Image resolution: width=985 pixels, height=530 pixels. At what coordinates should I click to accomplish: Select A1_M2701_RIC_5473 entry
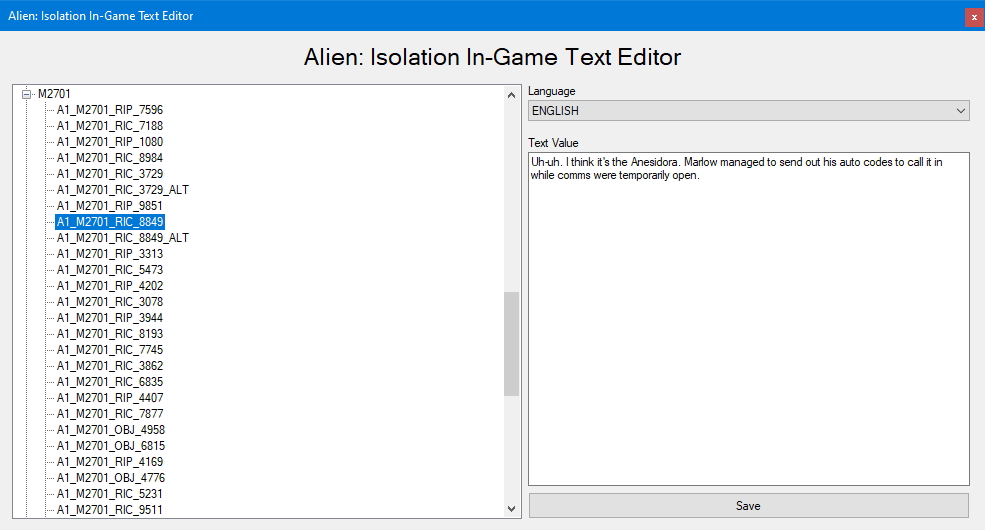[x=110, y=270]
